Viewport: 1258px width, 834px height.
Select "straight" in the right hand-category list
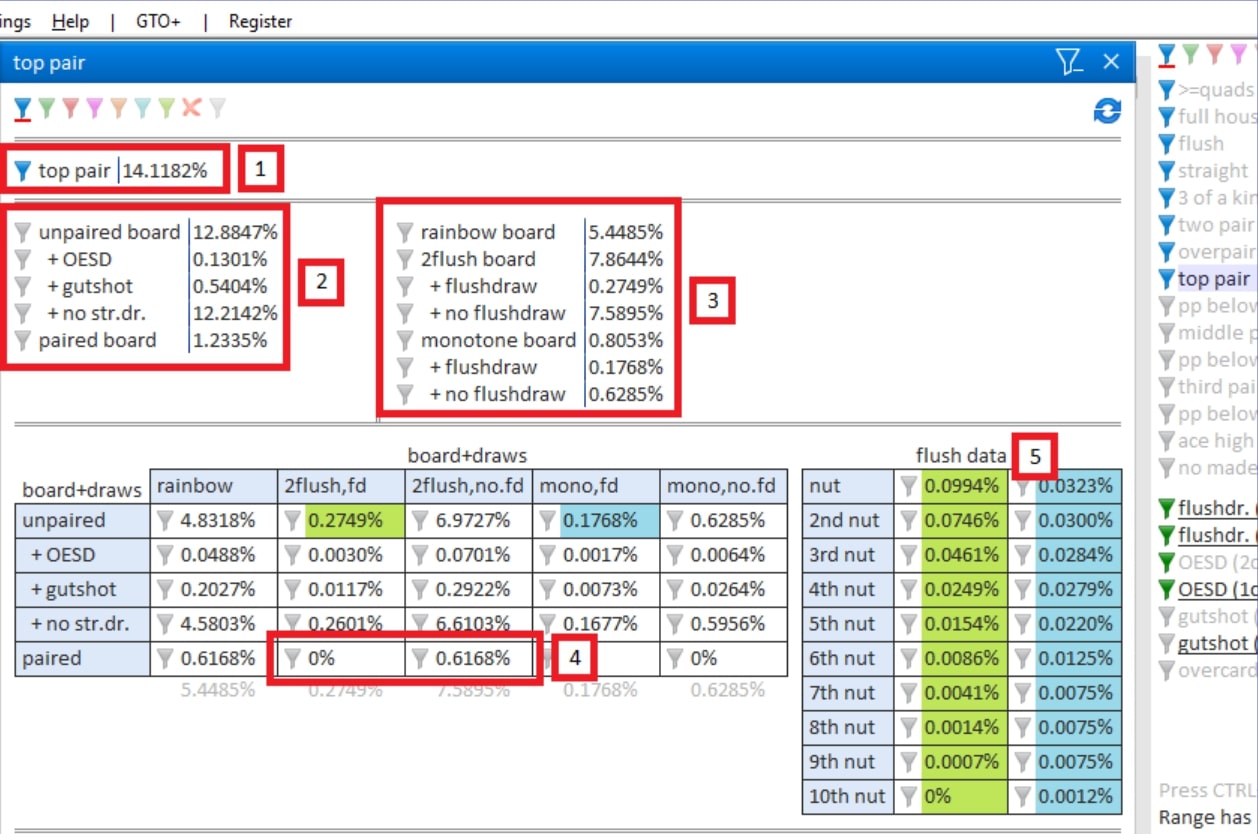[1212, 171]
